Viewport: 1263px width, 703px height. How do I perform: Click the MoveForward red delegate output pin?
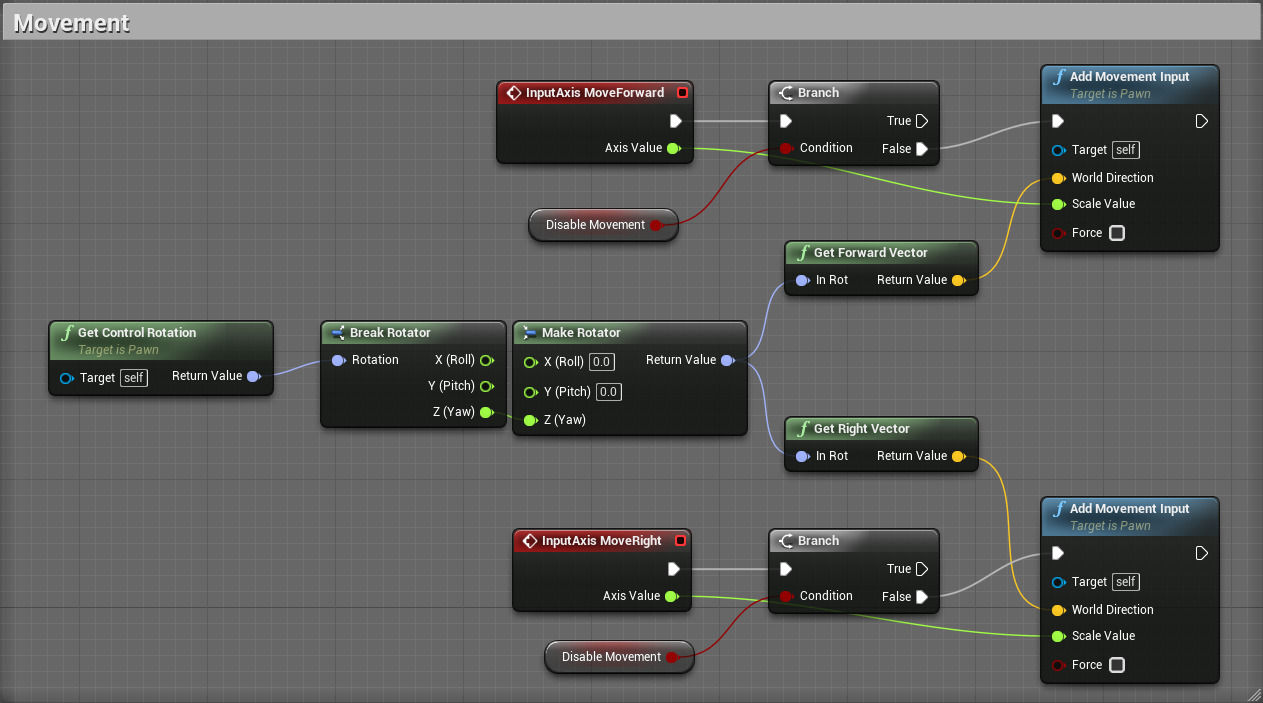point(682,93)
